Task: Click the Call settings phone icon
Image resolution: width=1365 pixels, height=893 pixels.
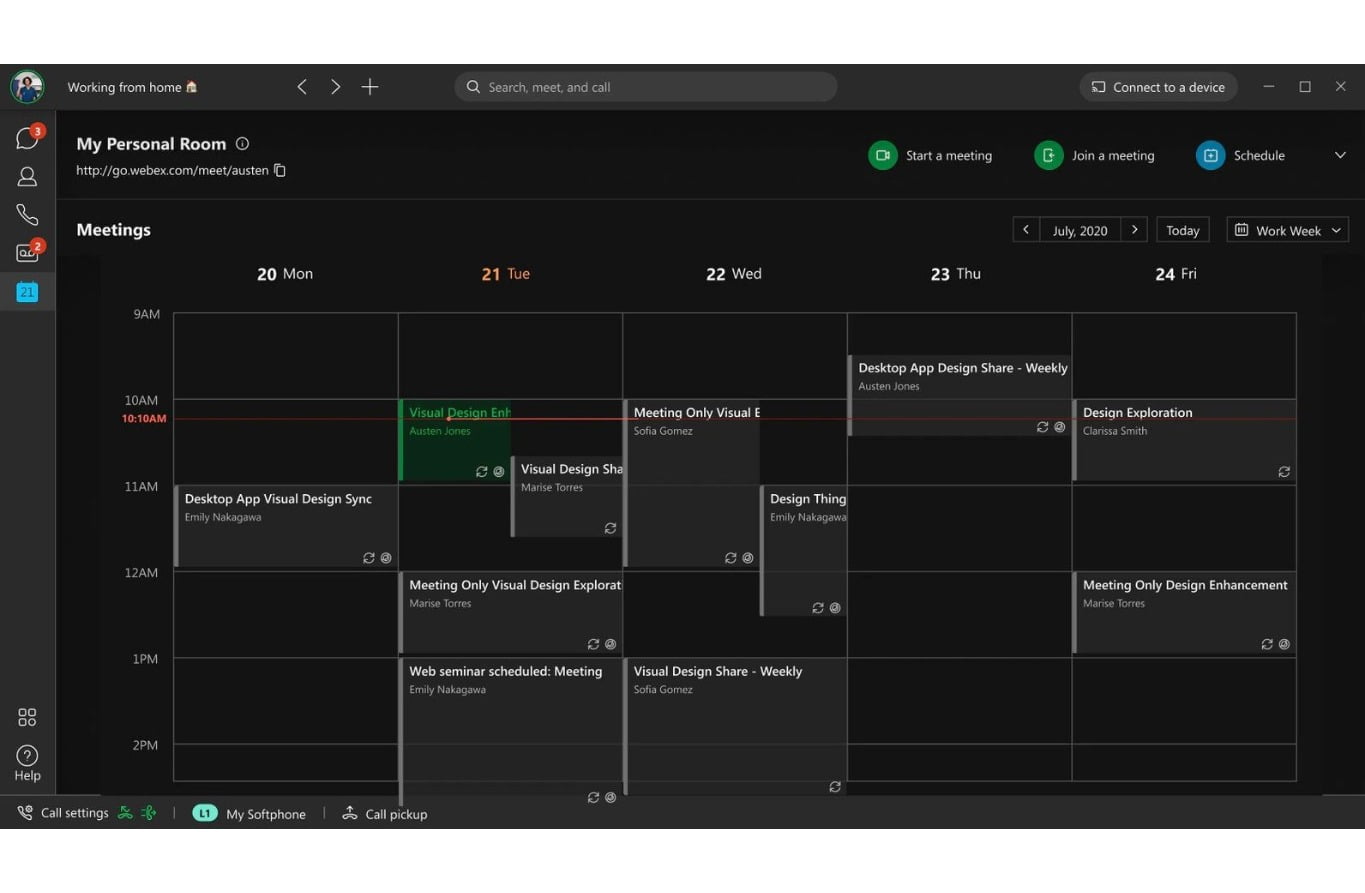Action: (x=25, y=813)
